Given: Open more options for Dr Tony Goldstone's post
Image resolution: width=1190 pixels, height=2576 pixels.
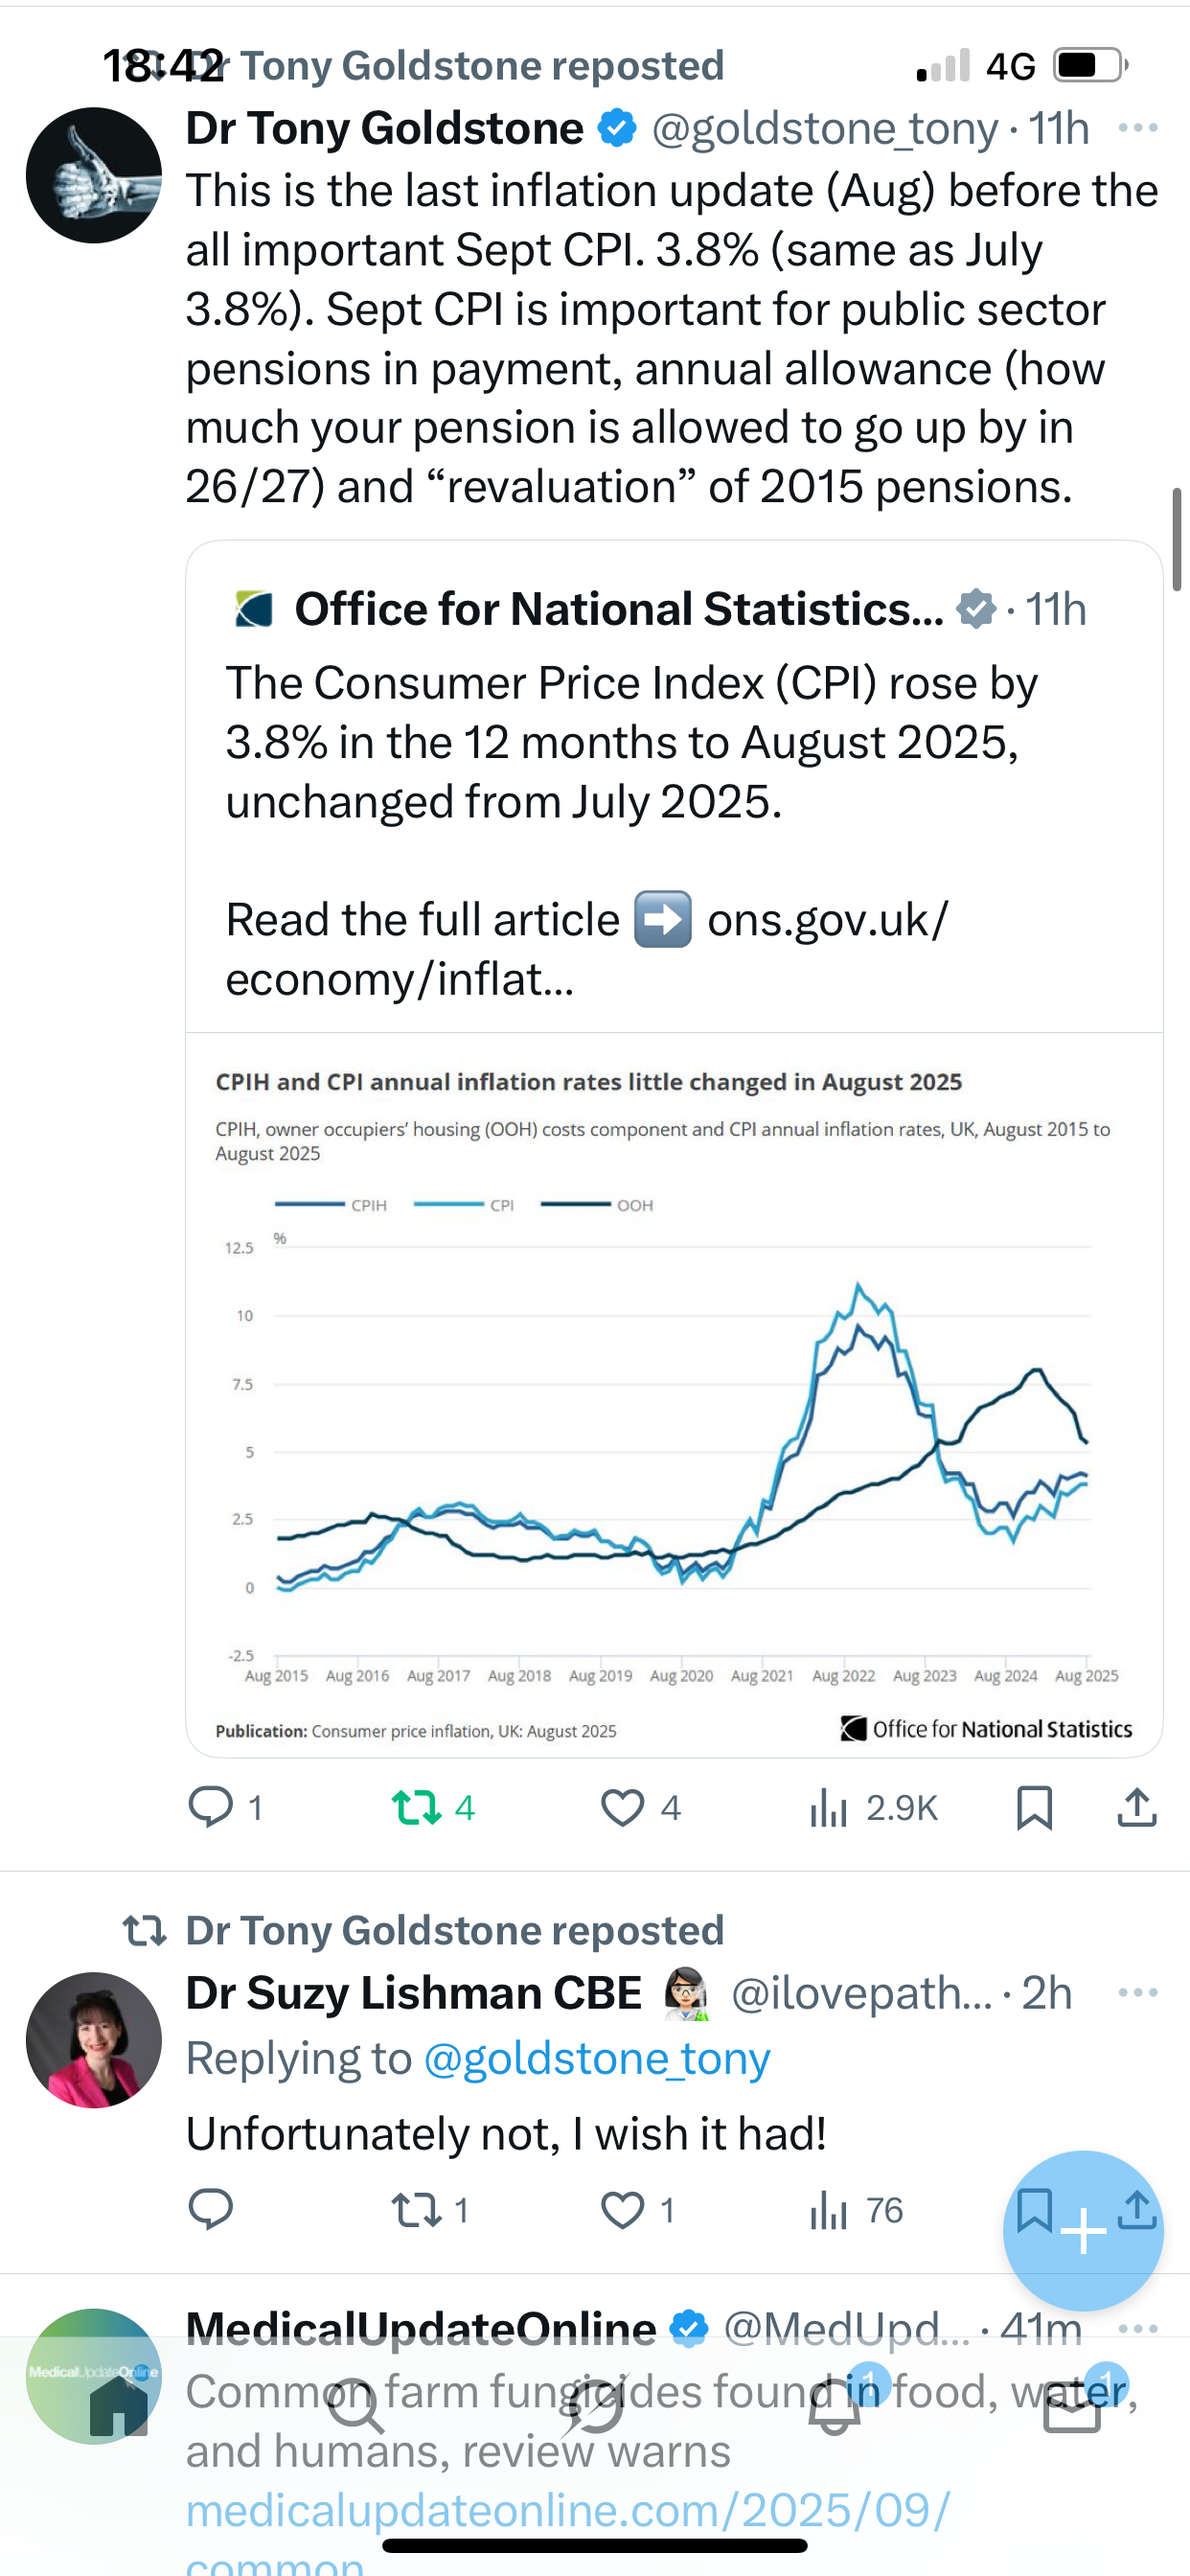Looking at the screenshot, I should [x=1137, y=128].
